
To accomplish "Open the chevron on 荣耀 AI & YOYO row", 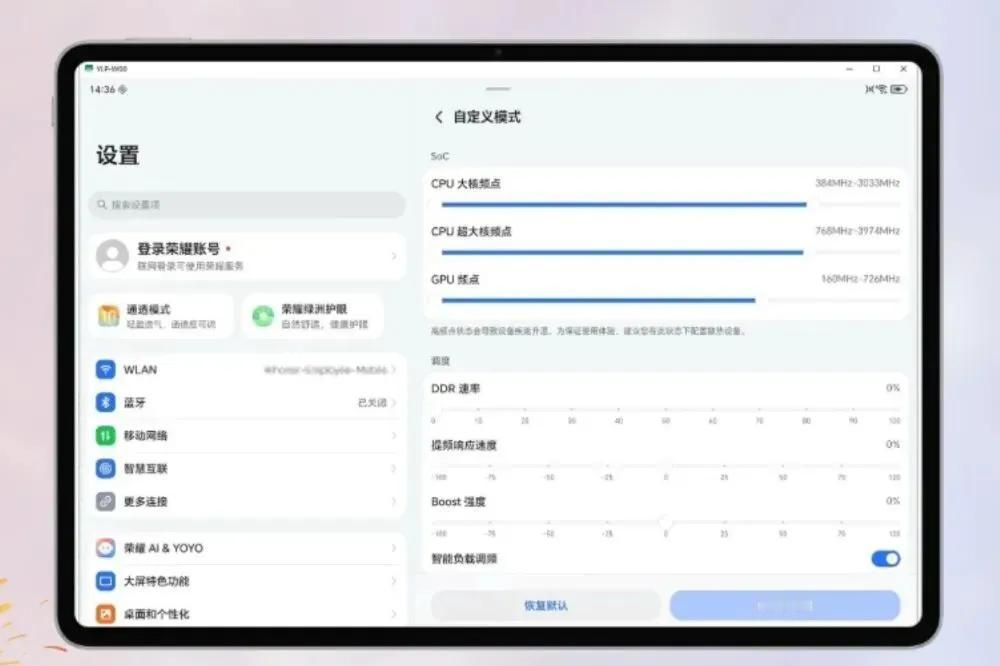I will click(x=394, y=548).
